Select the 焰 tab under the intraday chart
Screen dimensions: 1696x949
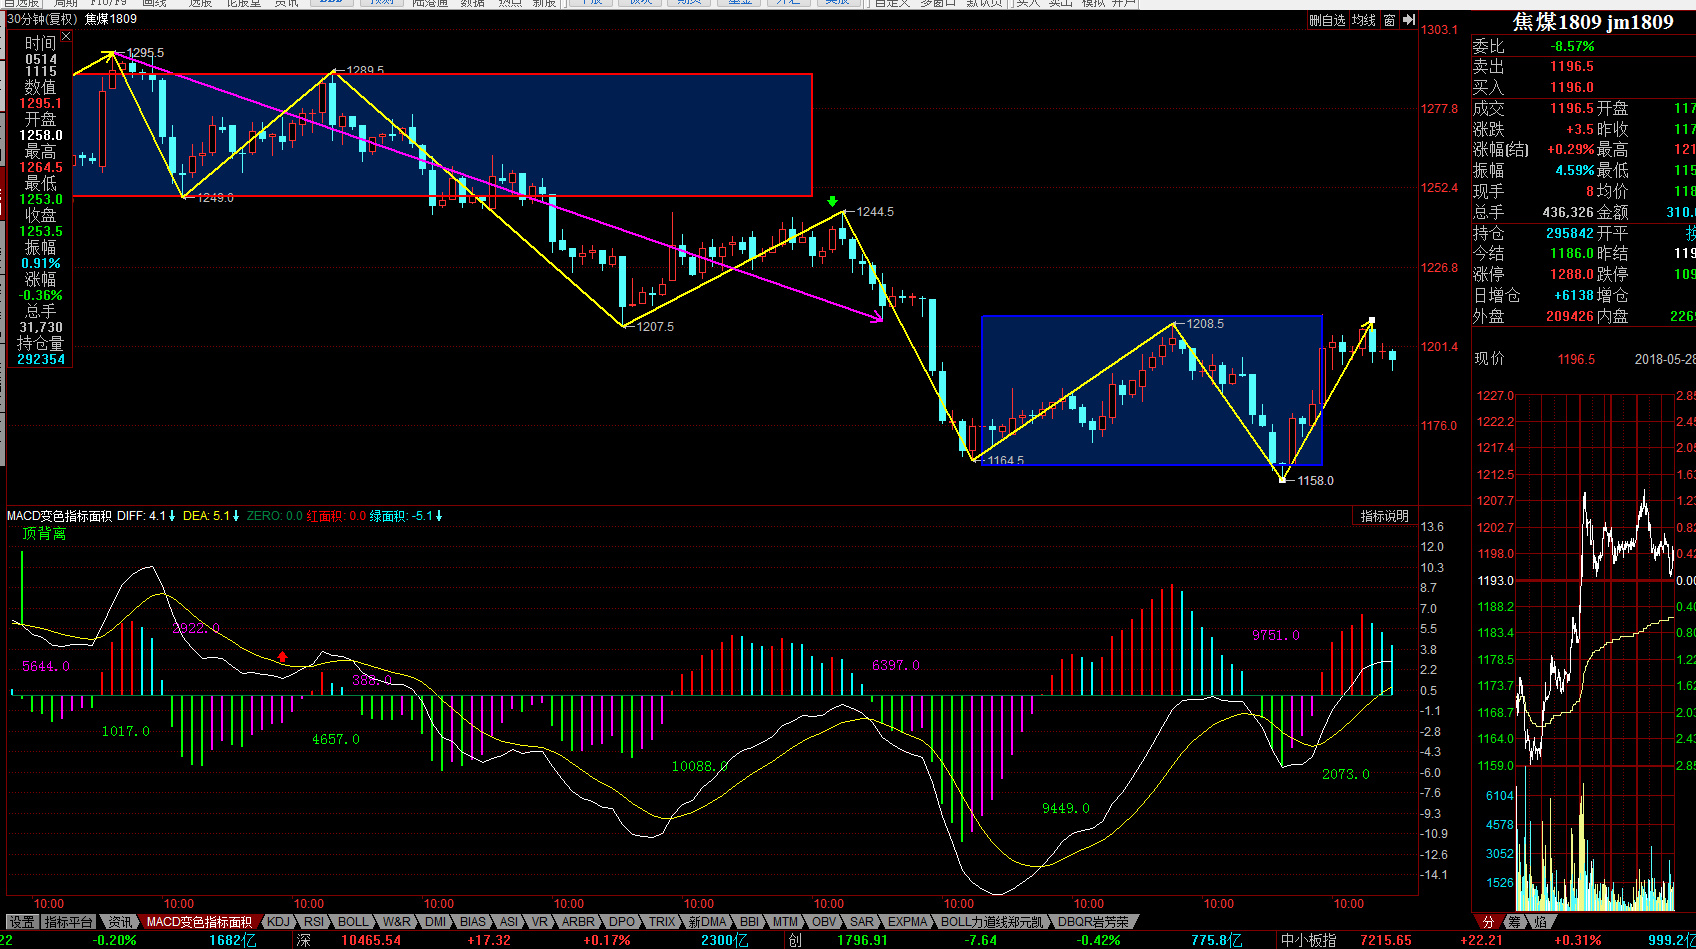click(x=1540, y=922)
